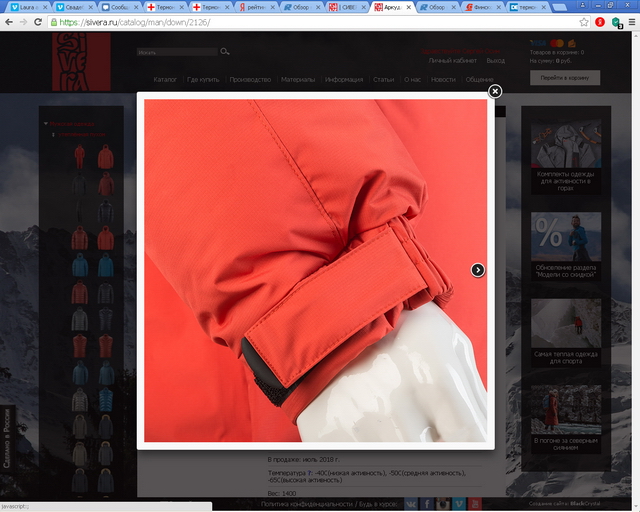Open Обновление раздела Модели со скидкой card

566,246
